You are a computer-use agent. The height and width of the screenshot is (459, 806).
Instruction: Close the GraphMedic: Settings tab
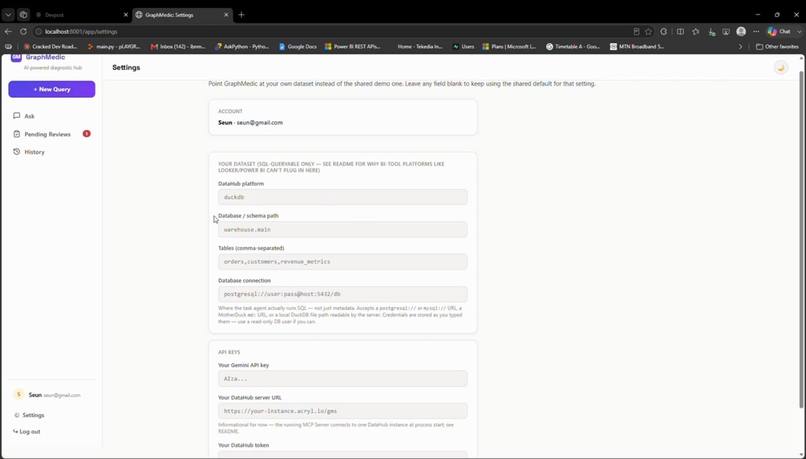pyautogui.click(x=226, y=15)
